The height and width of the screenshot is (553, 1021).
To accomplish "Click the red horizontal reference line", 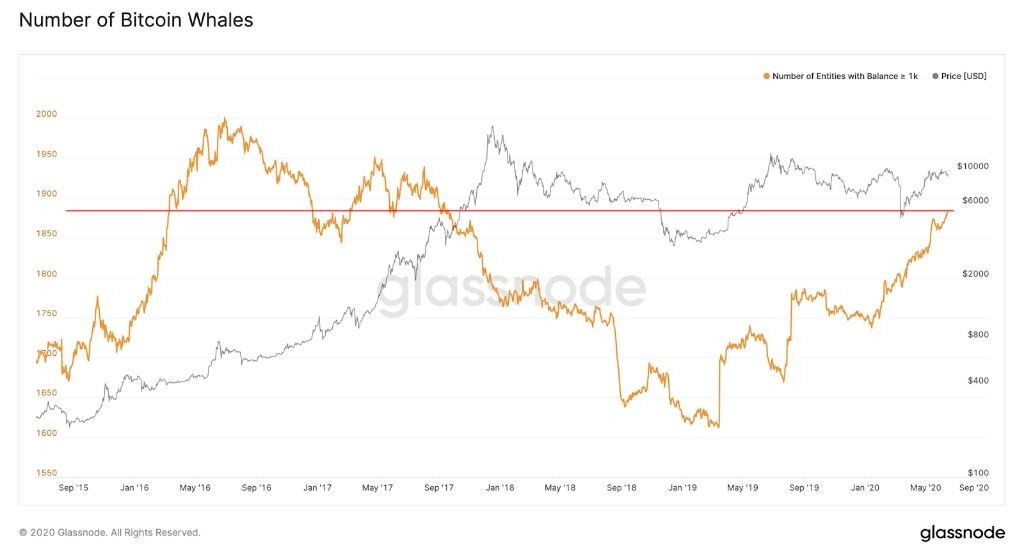I will click(509, 210).
